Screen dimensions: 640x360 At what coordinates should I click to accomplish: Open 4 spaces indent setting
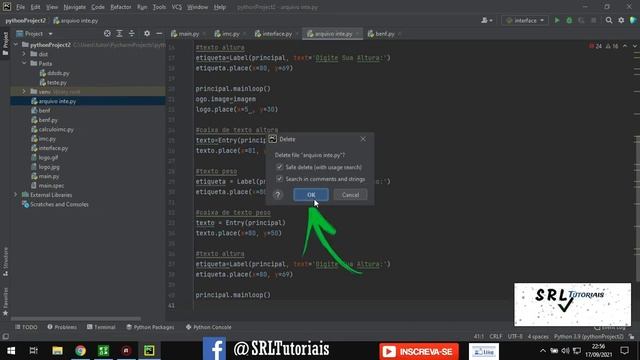[538, 337]
